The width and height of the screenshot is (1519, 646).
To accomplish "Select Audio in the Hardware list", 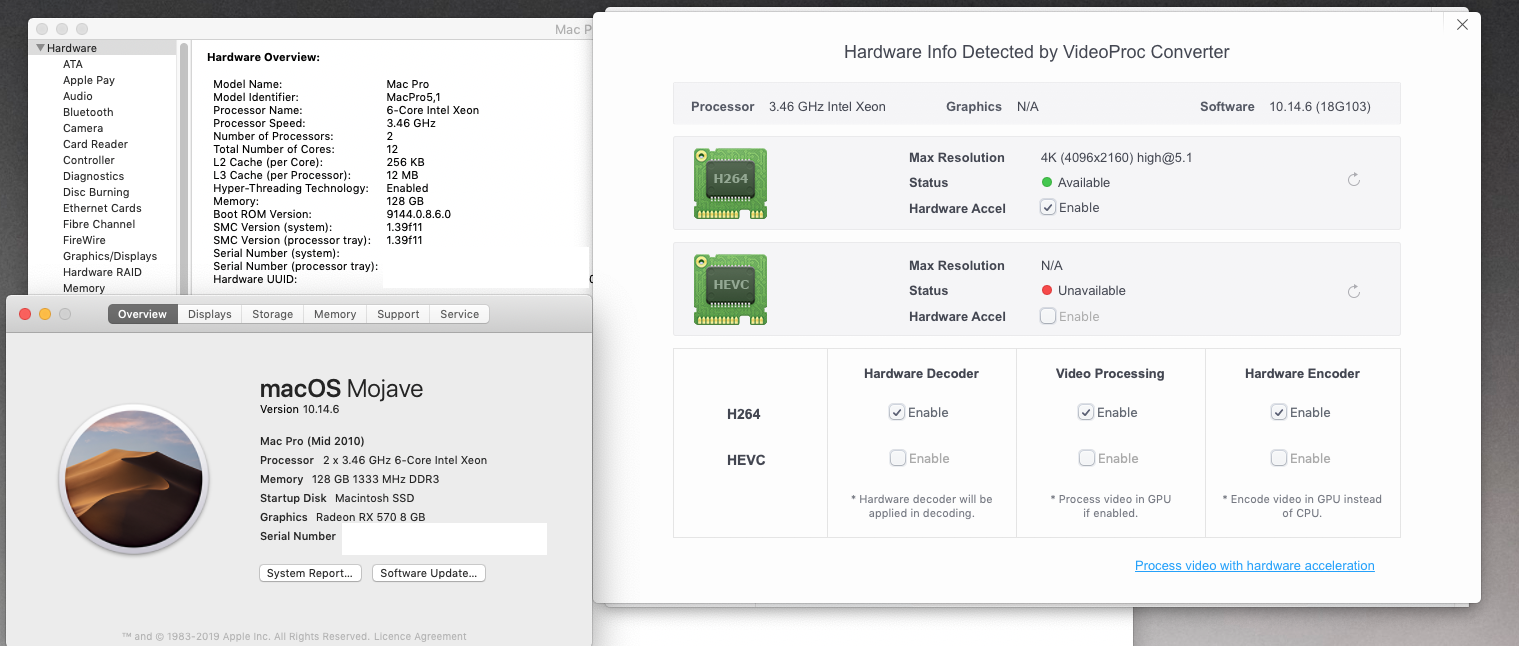I will 78,96.
